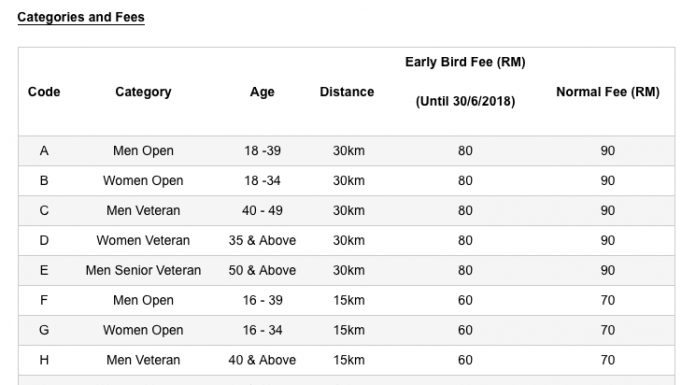Click the 50 & Above age cell
The width and height of the screenshot is (696, 385).
[262, 270]
